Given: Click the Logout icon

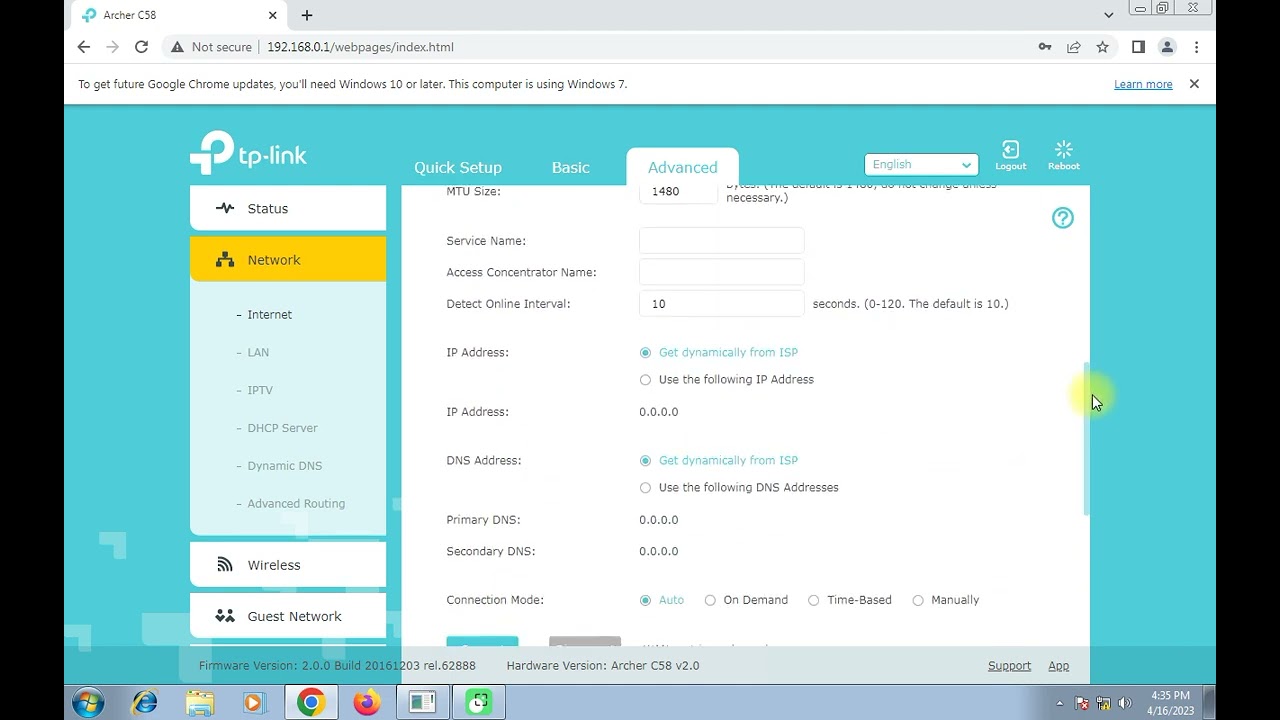Looking at the screenshot, I should [x=1010, y=149].
